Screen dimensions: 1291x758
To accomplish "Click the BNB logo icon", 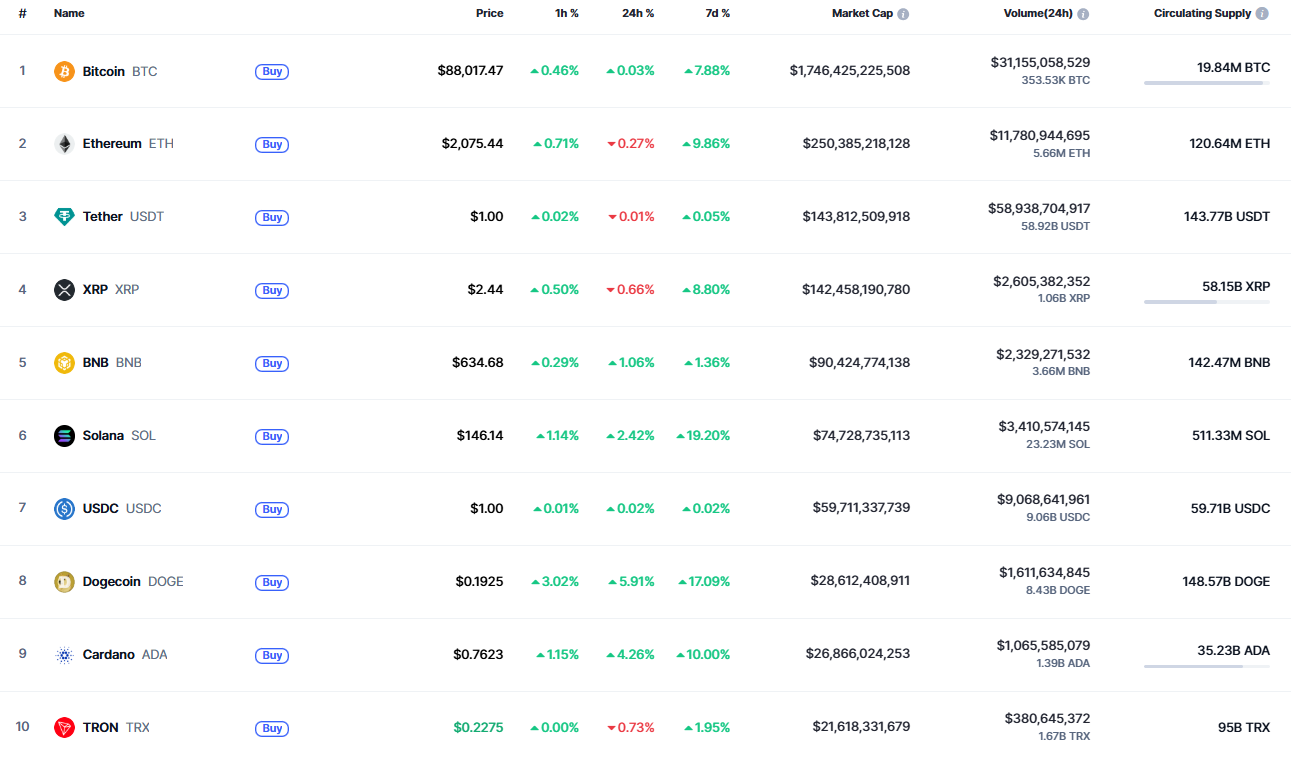I will point(64,363).
